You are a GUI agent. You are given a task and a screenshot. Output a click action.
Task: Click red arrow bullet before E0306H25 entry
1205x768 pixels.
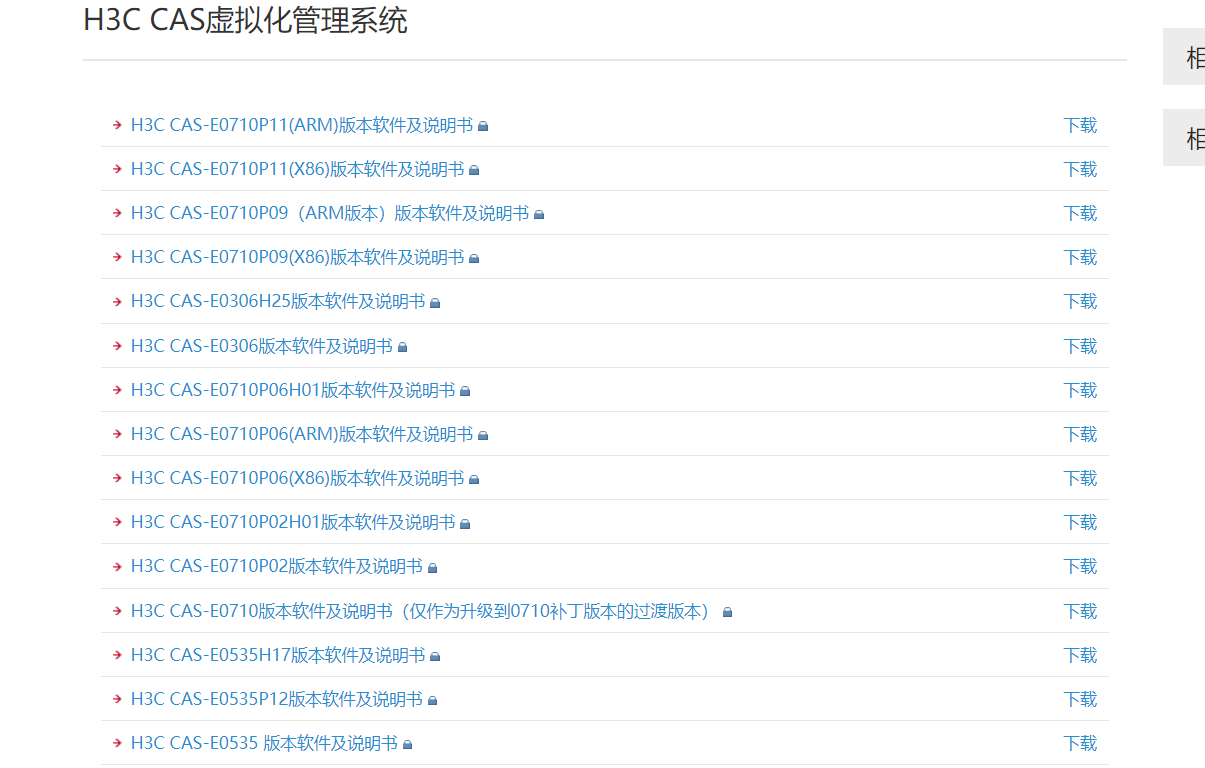click(x=117, y=301)
